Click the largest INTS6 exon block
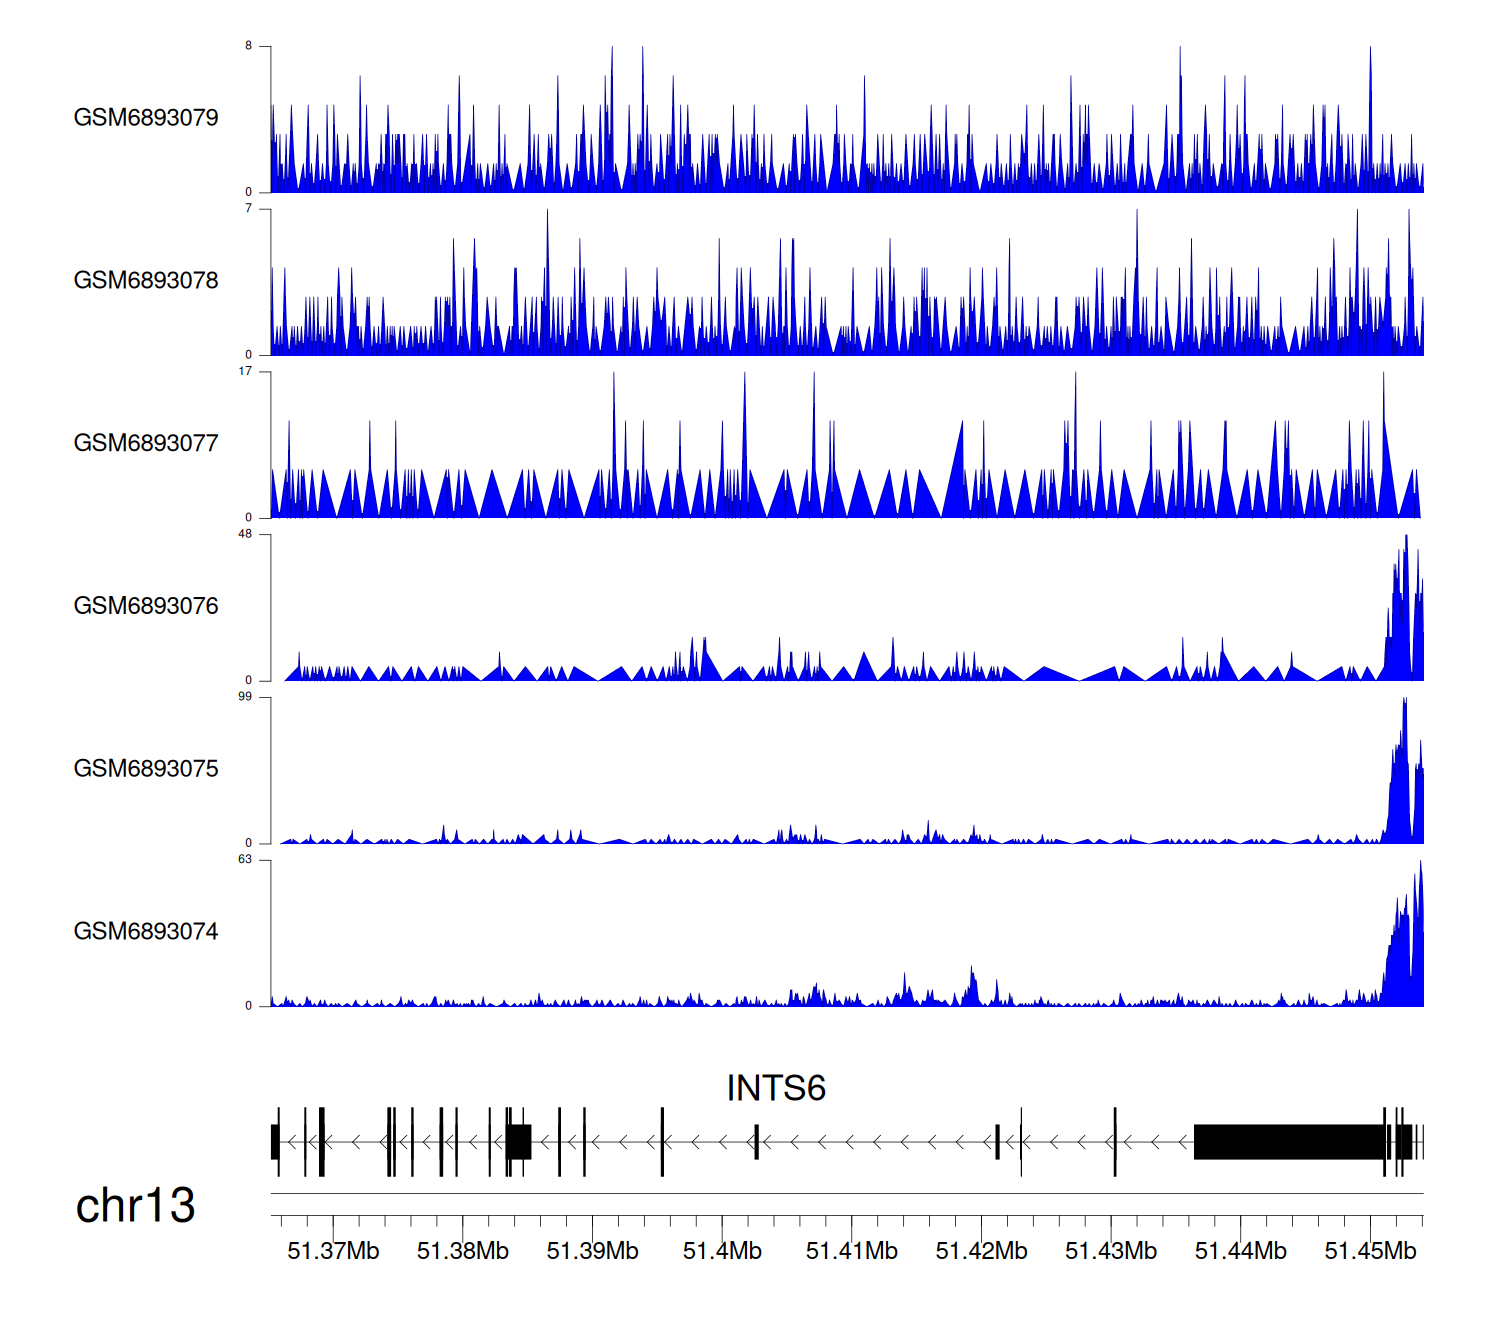The width and height of the screenshot is (1500, 1320). (1288, 1142)
